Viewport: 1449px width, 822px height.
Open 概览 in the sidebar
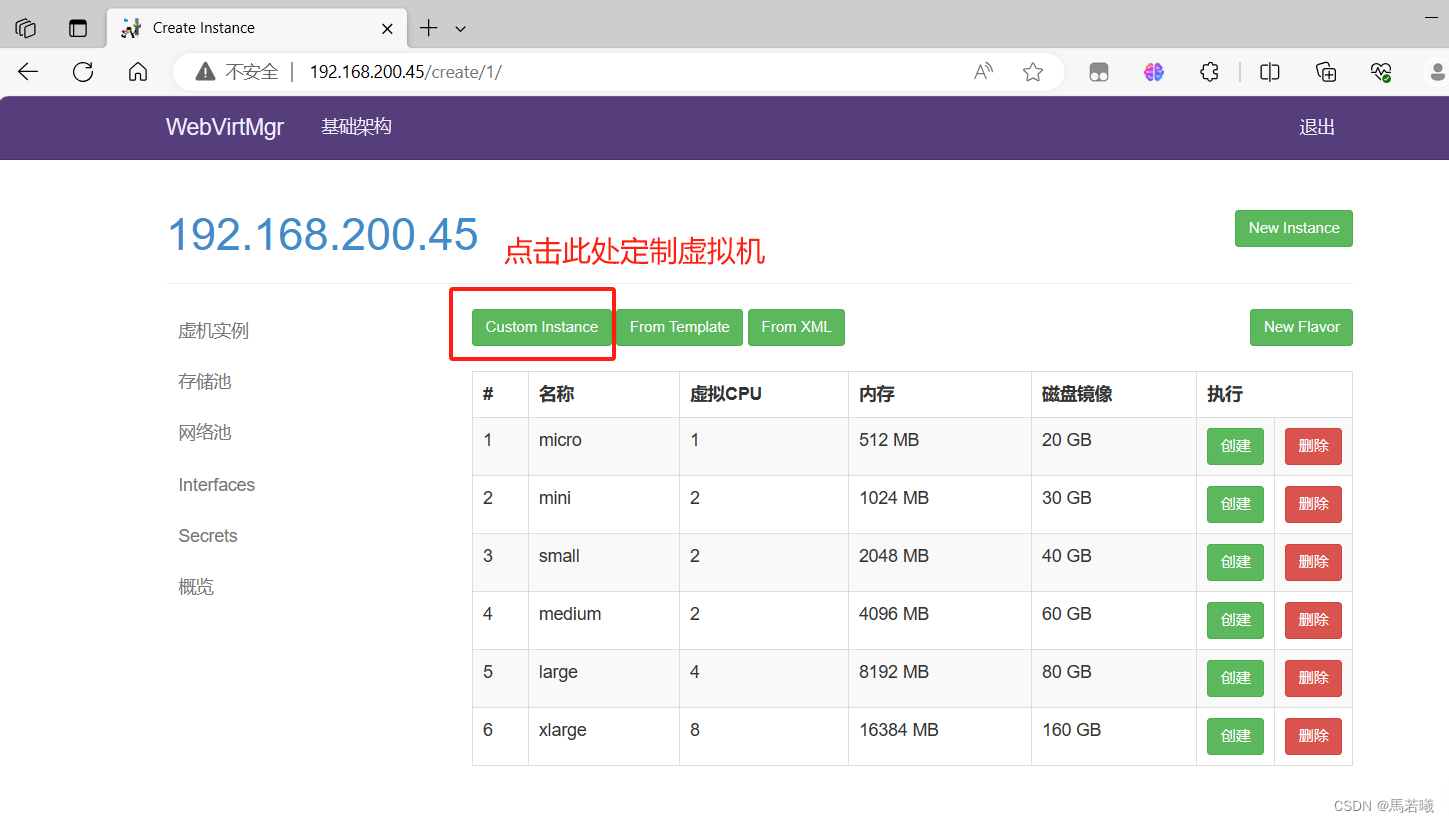pyautogui.click(x=196, y=587)
